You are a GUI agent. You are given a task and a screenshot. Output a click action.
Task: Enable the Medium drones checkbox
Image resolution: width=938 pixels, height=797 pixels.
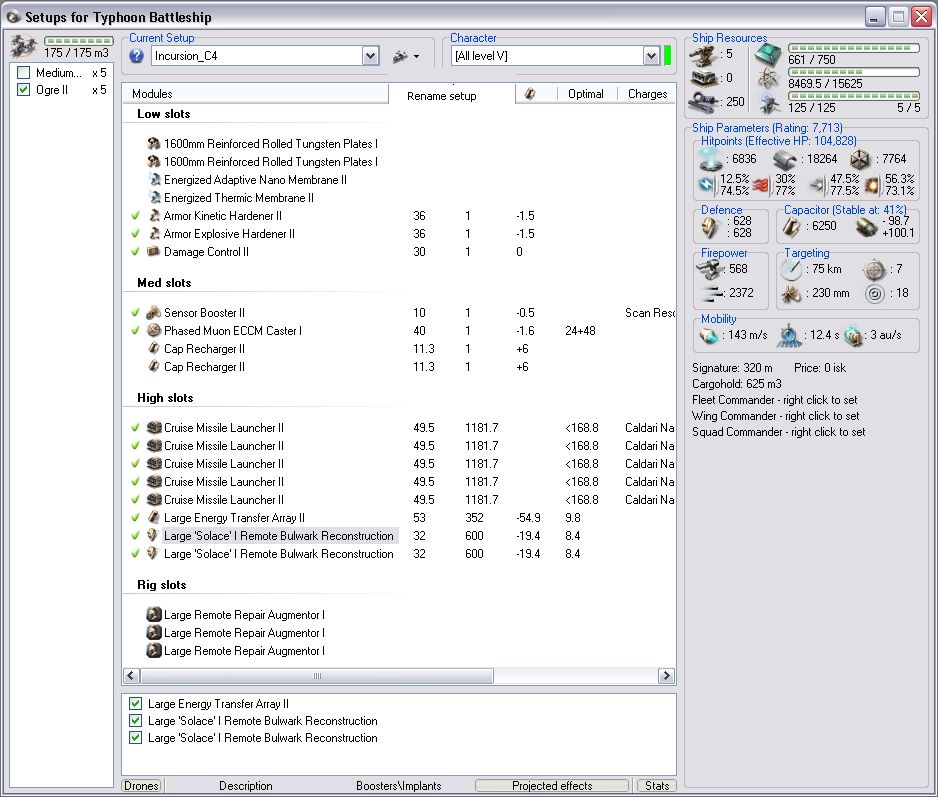click(x=24, y=73)
